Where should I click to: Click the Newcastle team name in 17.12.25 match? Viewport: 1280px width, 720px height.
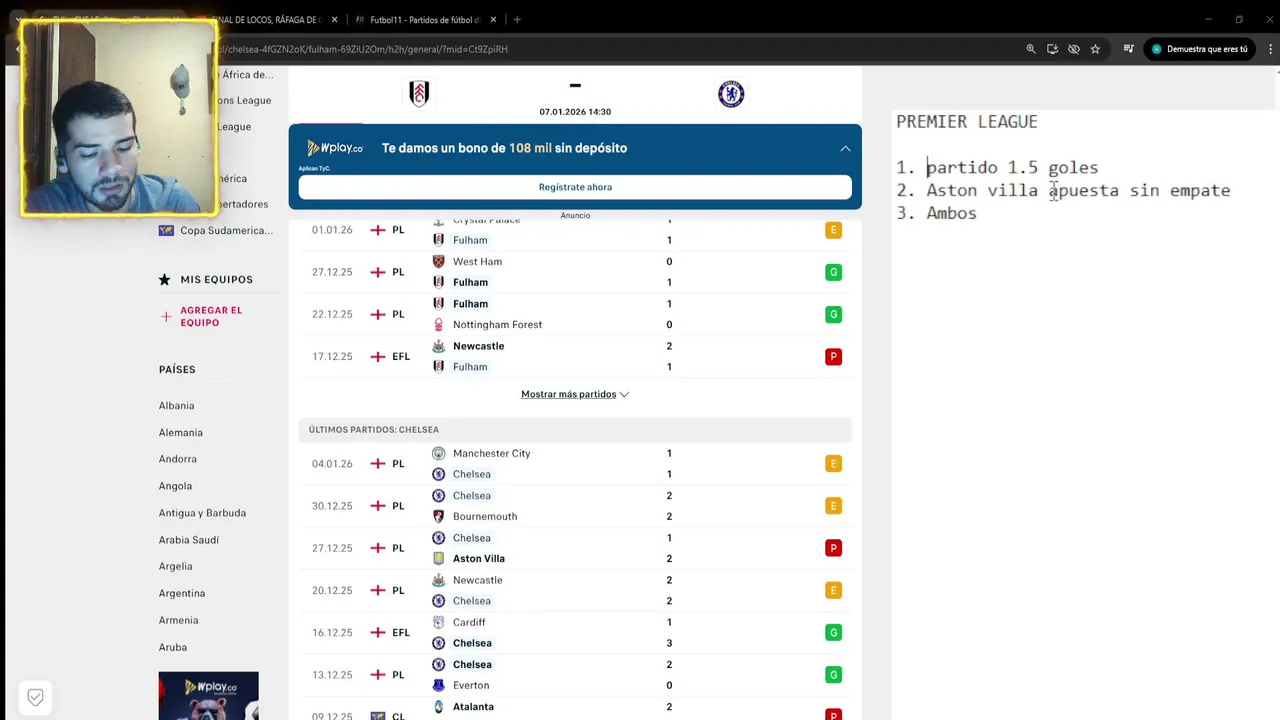[478, 346]
